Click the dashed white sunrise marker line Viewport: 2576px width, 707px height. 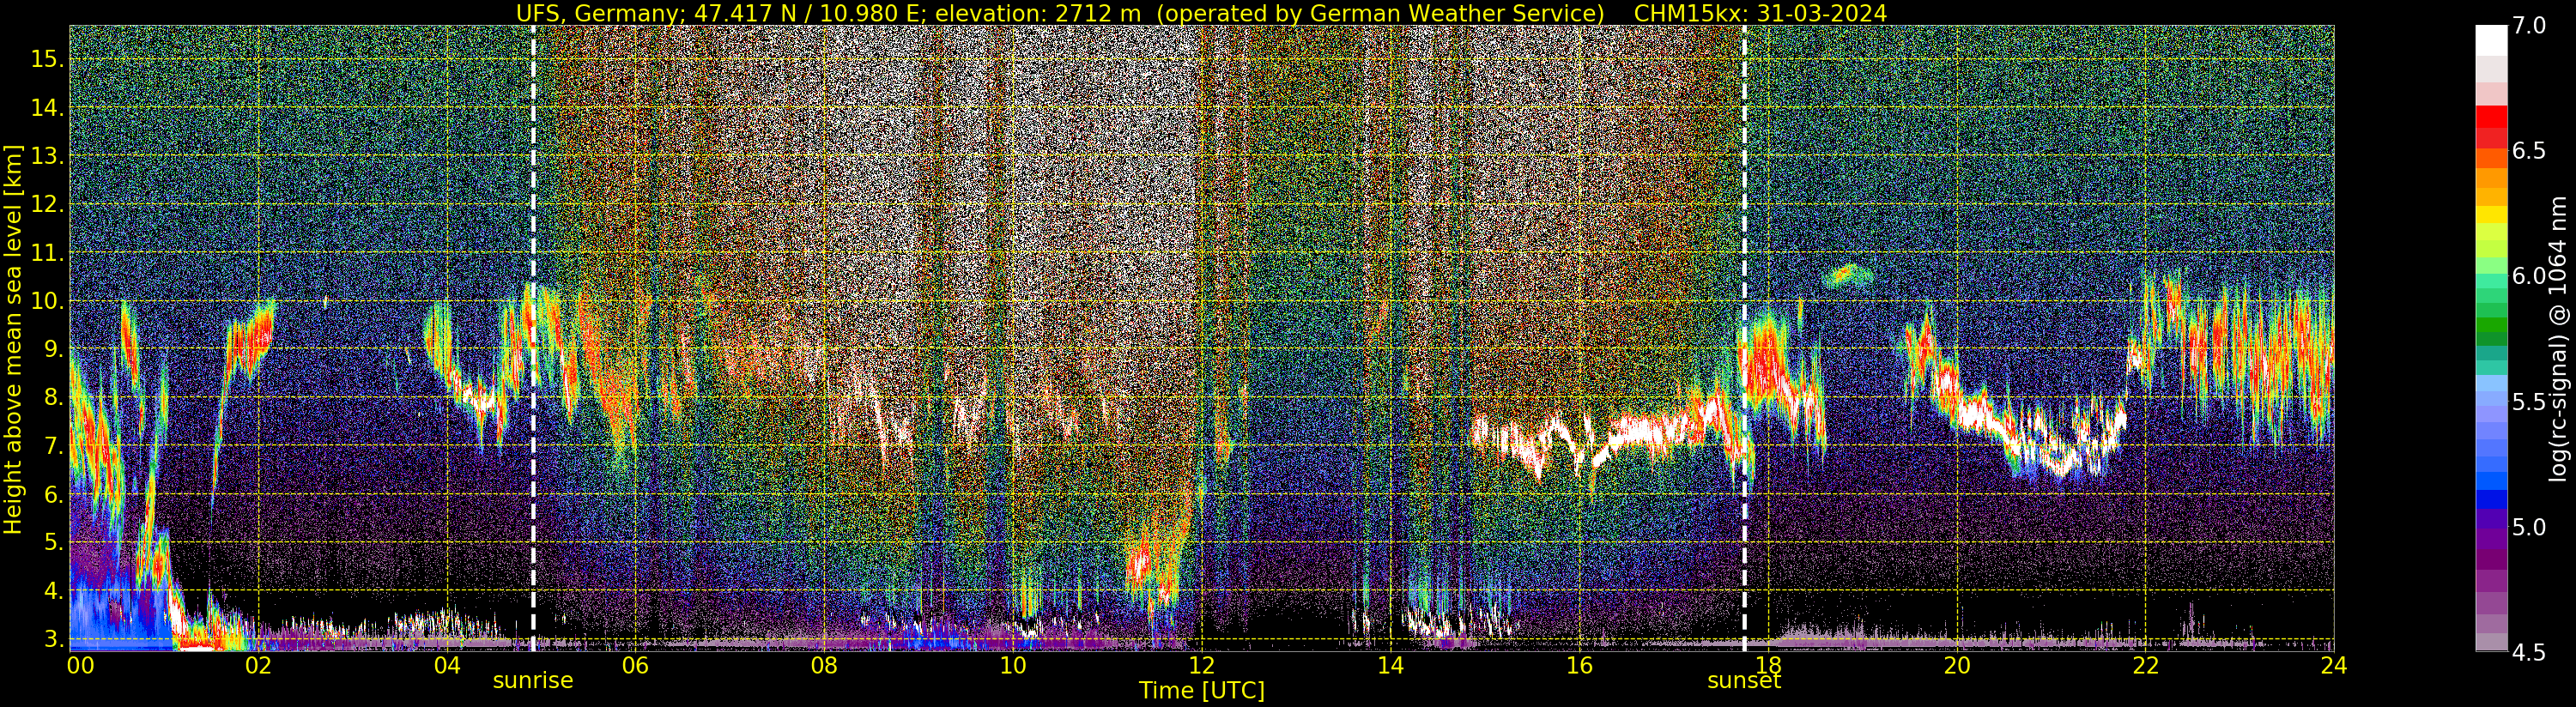pyautogui.click(x=533, y=338)
